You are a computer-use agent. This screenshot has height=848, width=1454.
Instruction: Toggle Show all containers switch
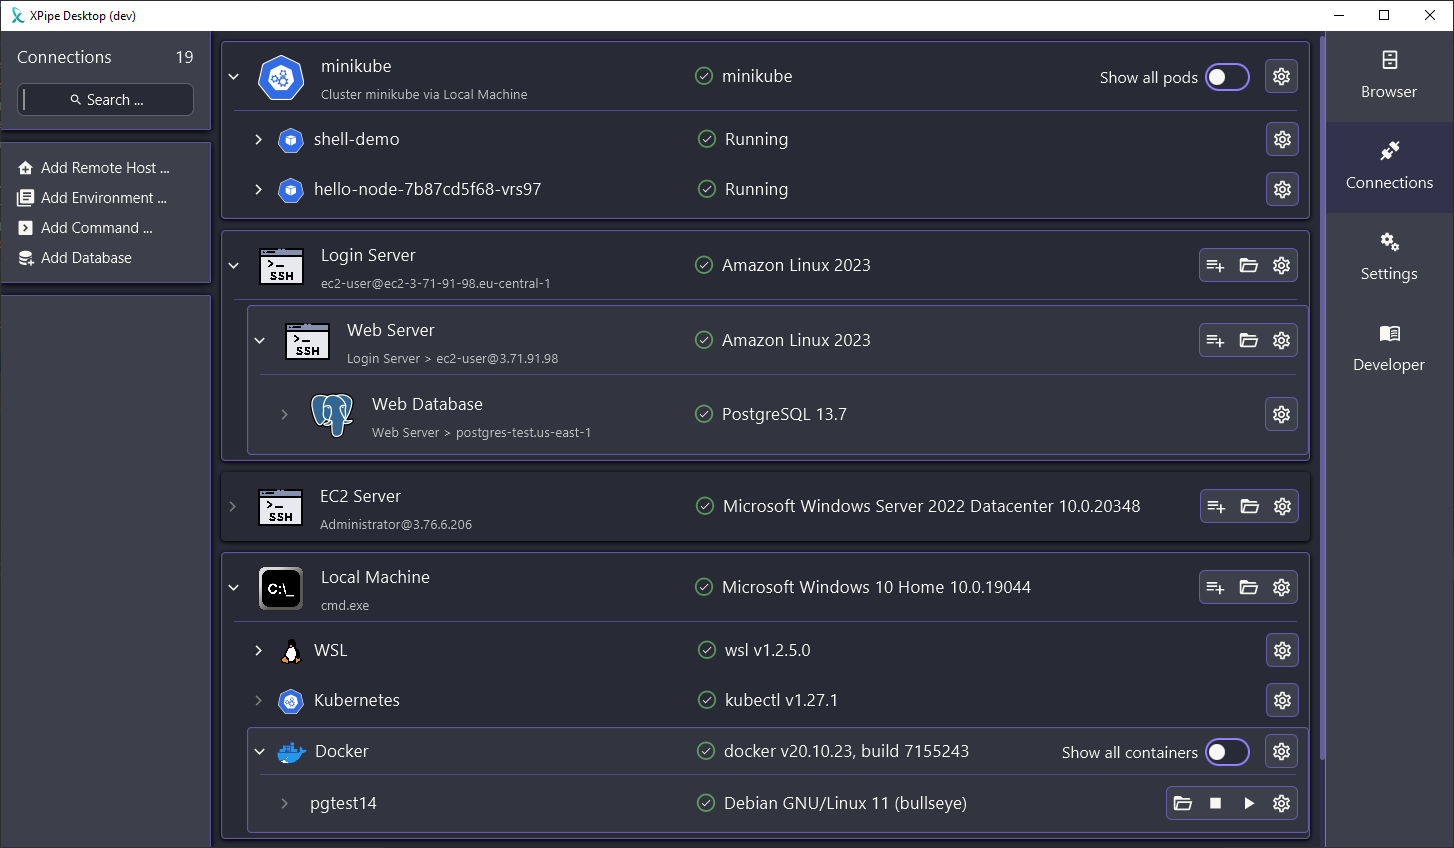[1227, 752]
